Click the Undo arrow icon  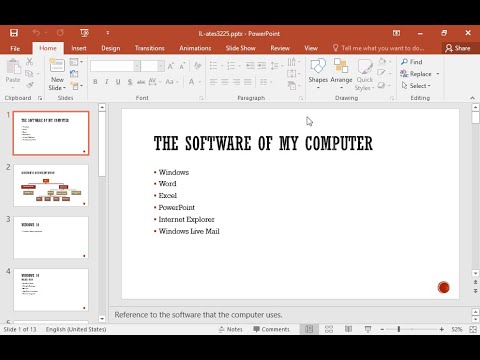36,33
